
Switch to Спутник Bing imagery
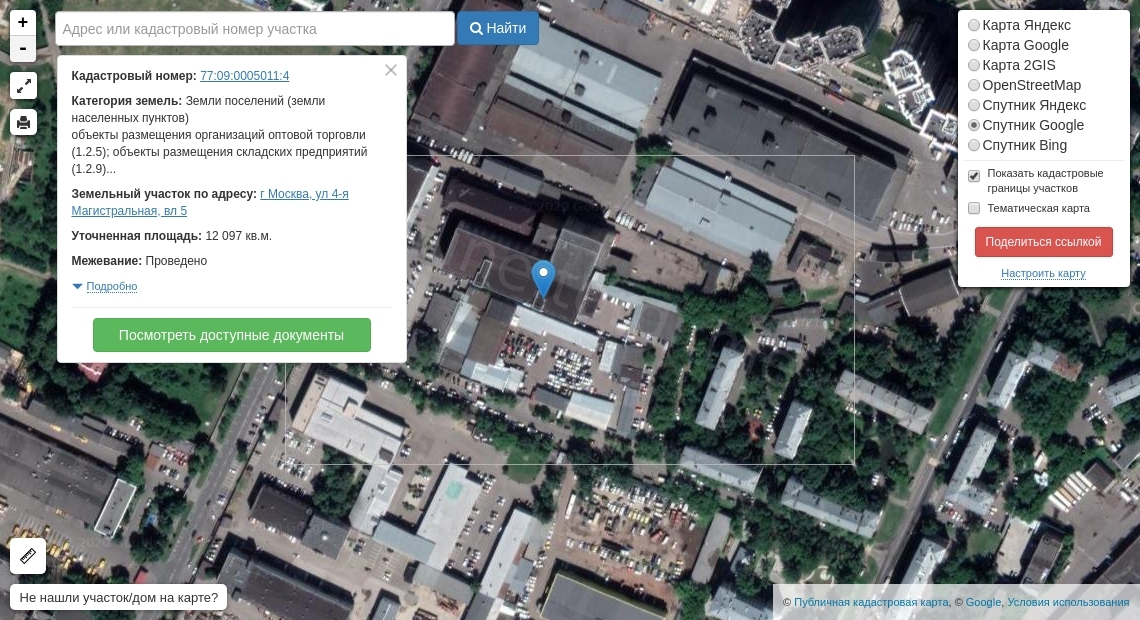click(x=974, y=145)
